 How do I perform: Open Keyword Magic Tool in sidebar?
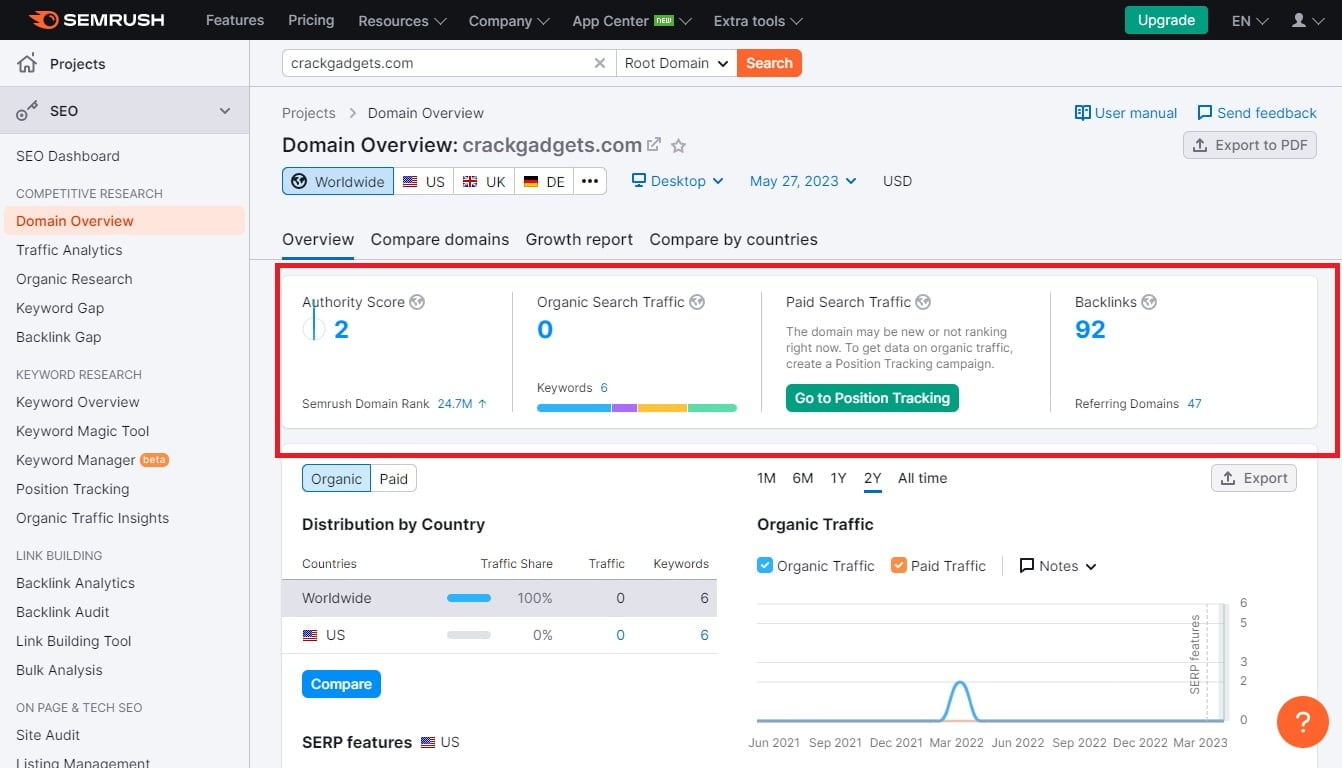click(83, 431)
